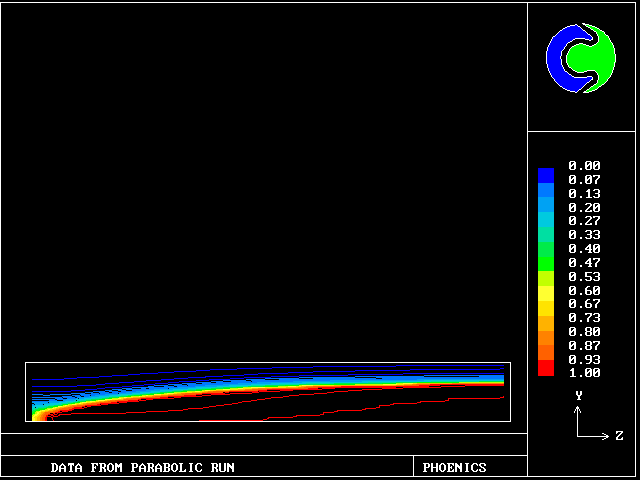
Task: Select the red swatch at legend bottom
Action: [545, 369]
